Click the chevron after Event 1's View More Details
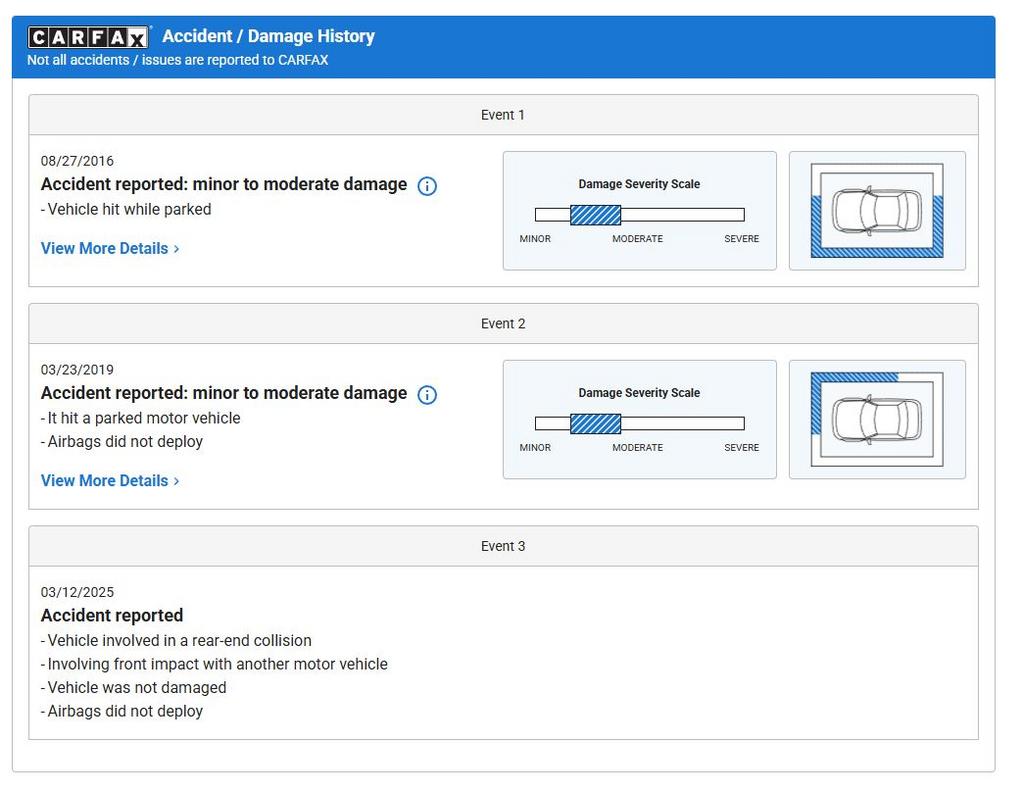Image resolution: width=1024 pixels, height=793 pixels. click(177, 249)
